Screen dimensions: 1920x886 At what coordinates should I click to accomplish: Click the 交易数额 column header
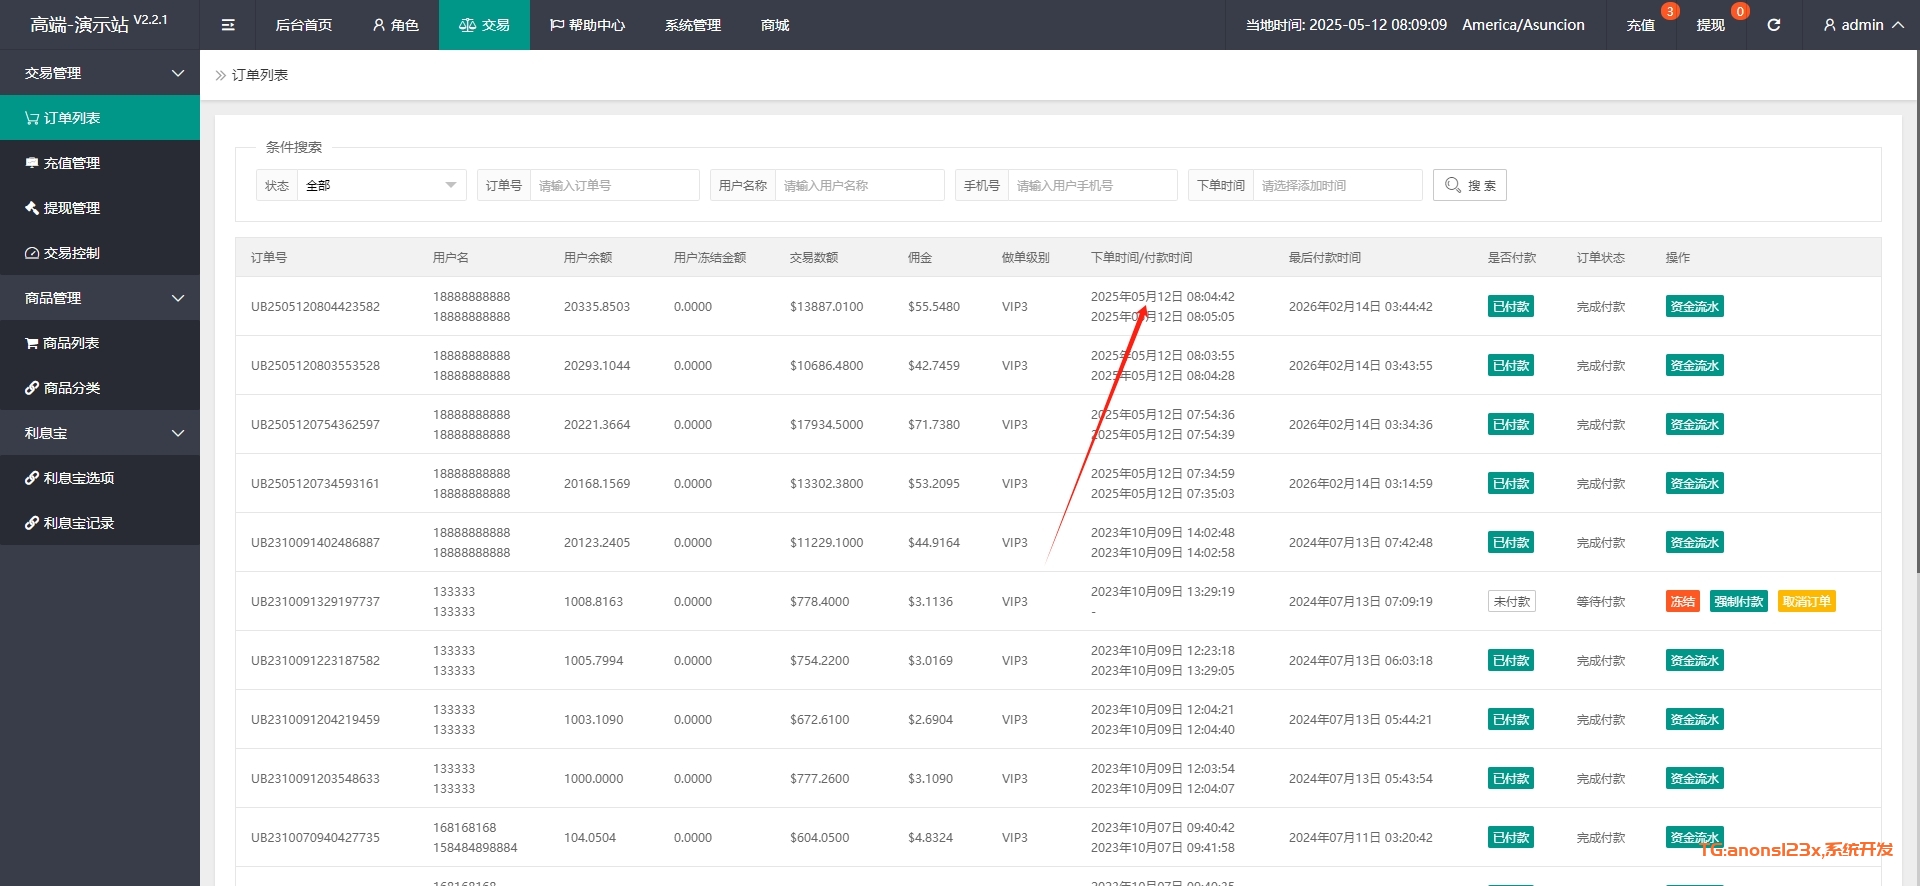coord(814,258)
